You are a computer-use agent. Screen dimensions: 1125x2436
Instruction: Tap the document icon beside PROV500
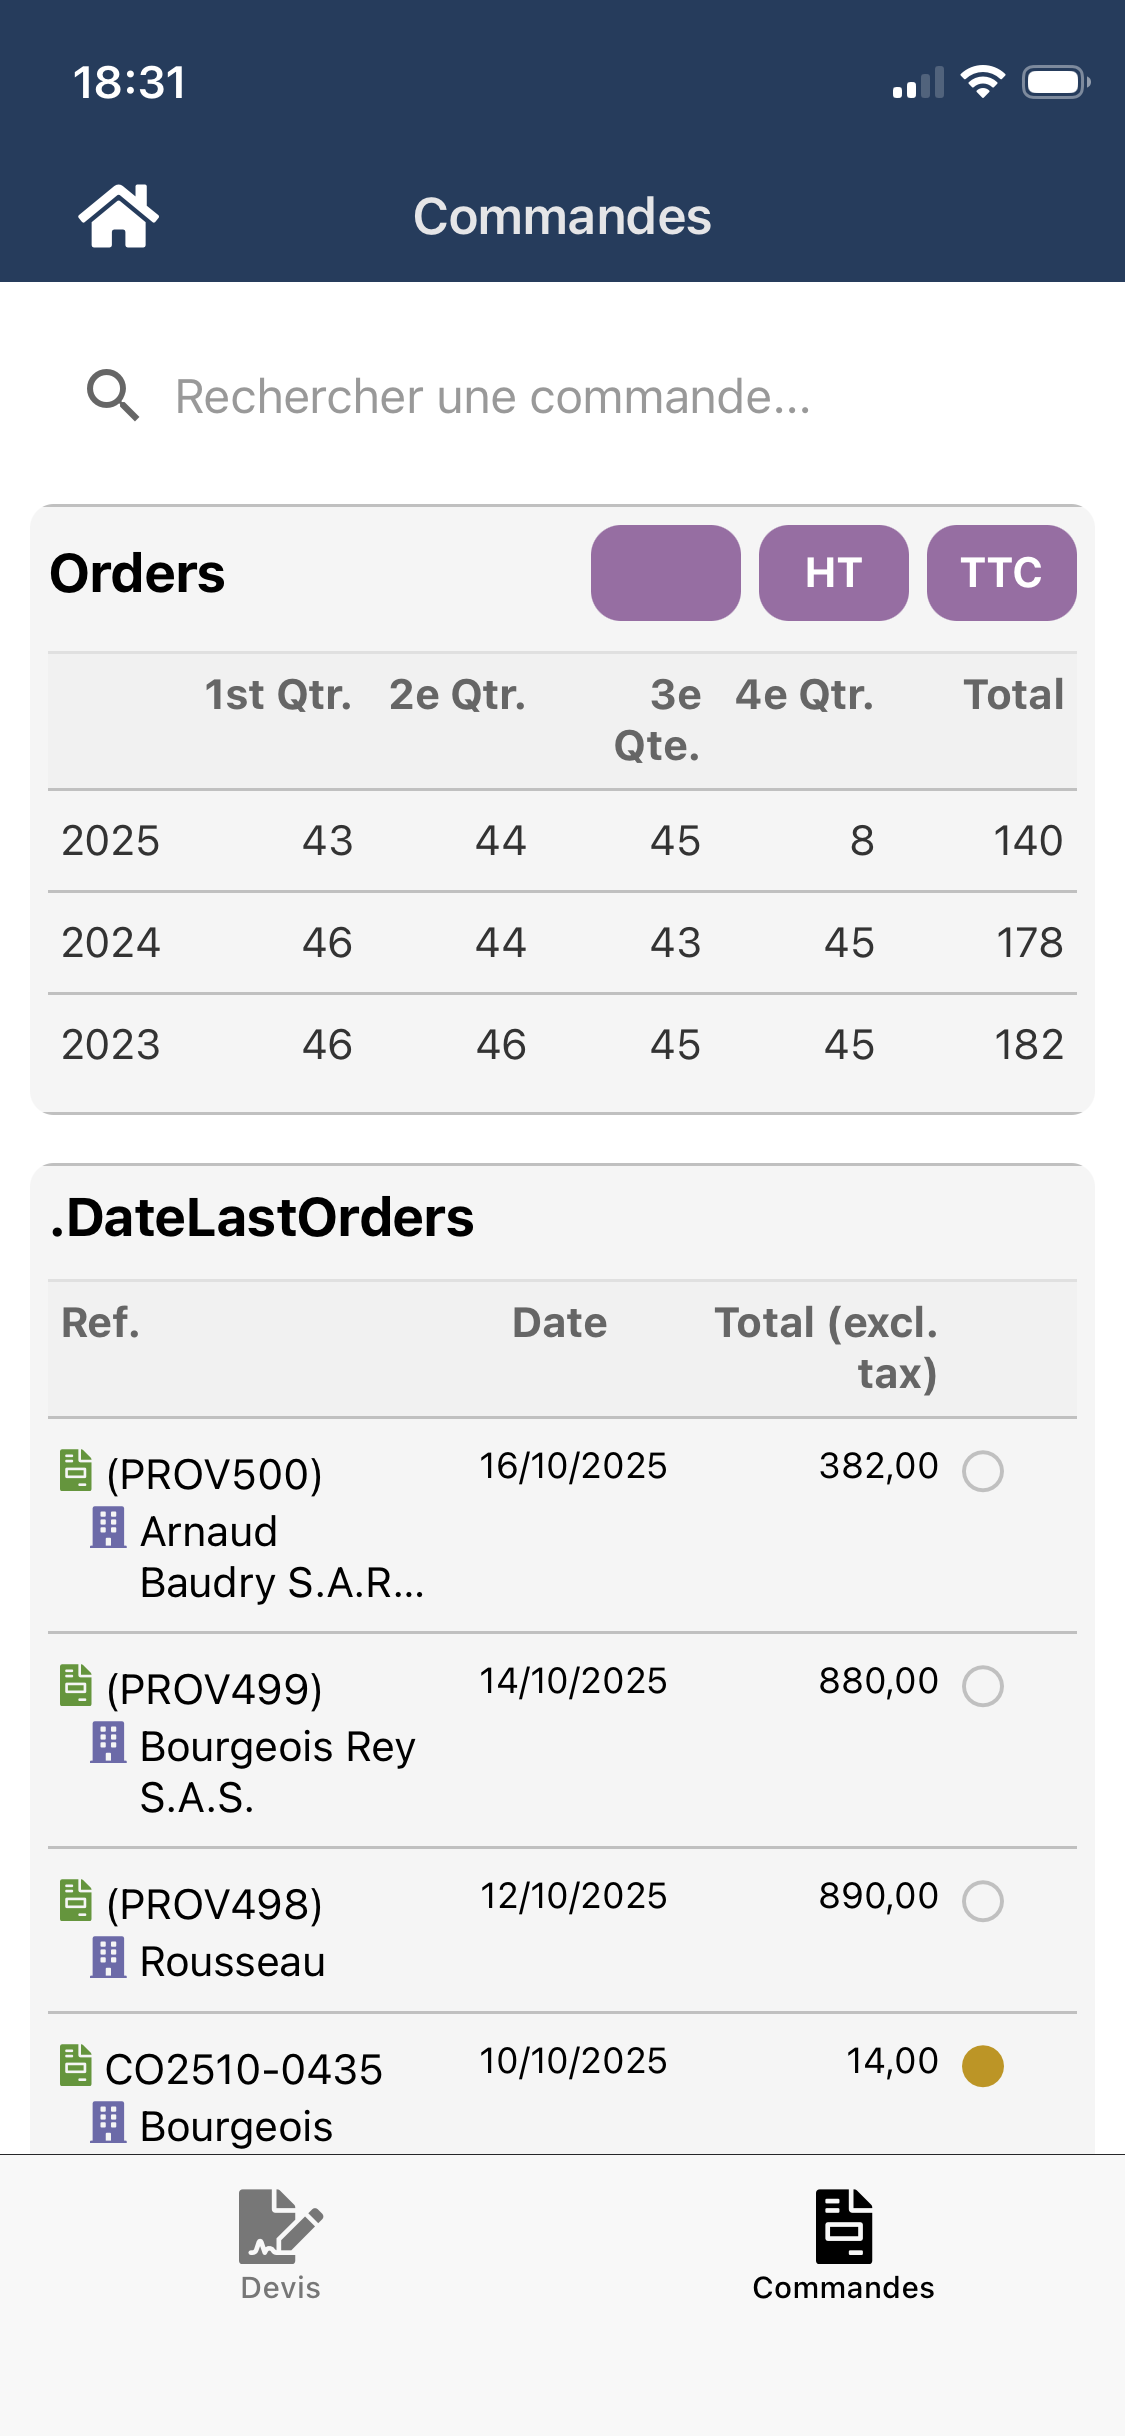[x=76, y=1470]
